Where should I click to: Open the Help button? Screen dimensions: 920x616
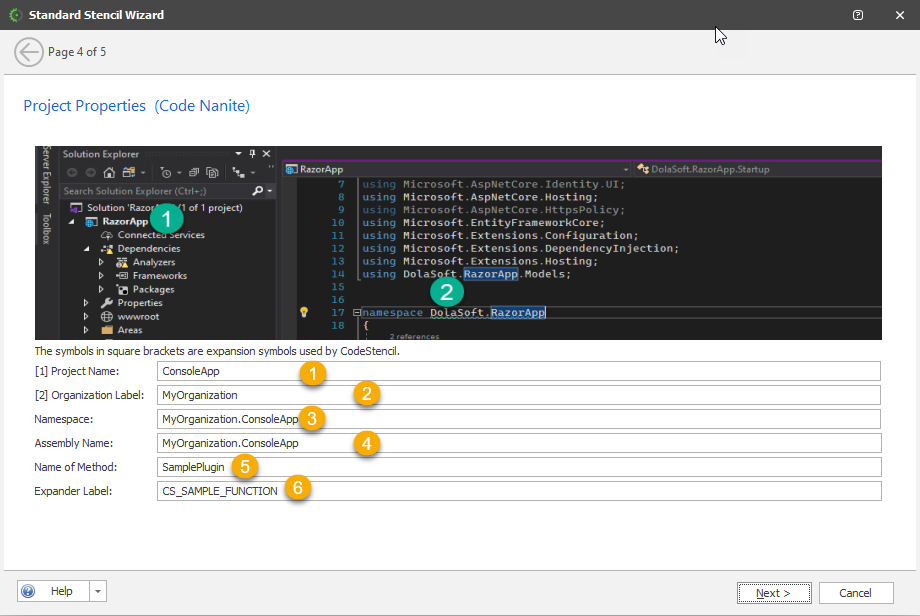61,592
